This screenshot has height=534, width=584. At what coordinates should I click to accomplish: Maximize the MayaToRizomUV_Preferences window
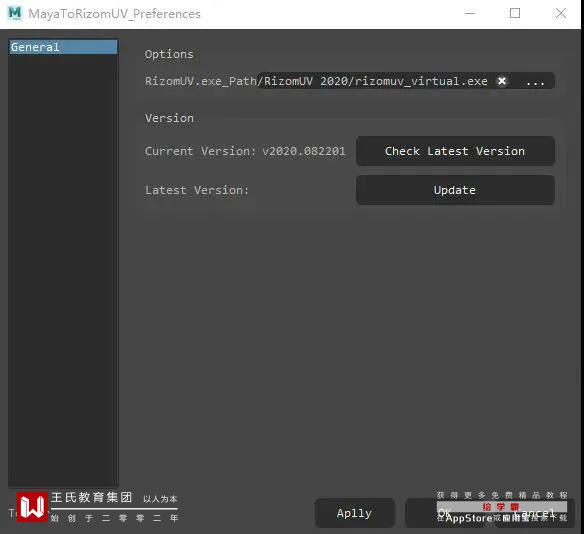coord(515,13)
